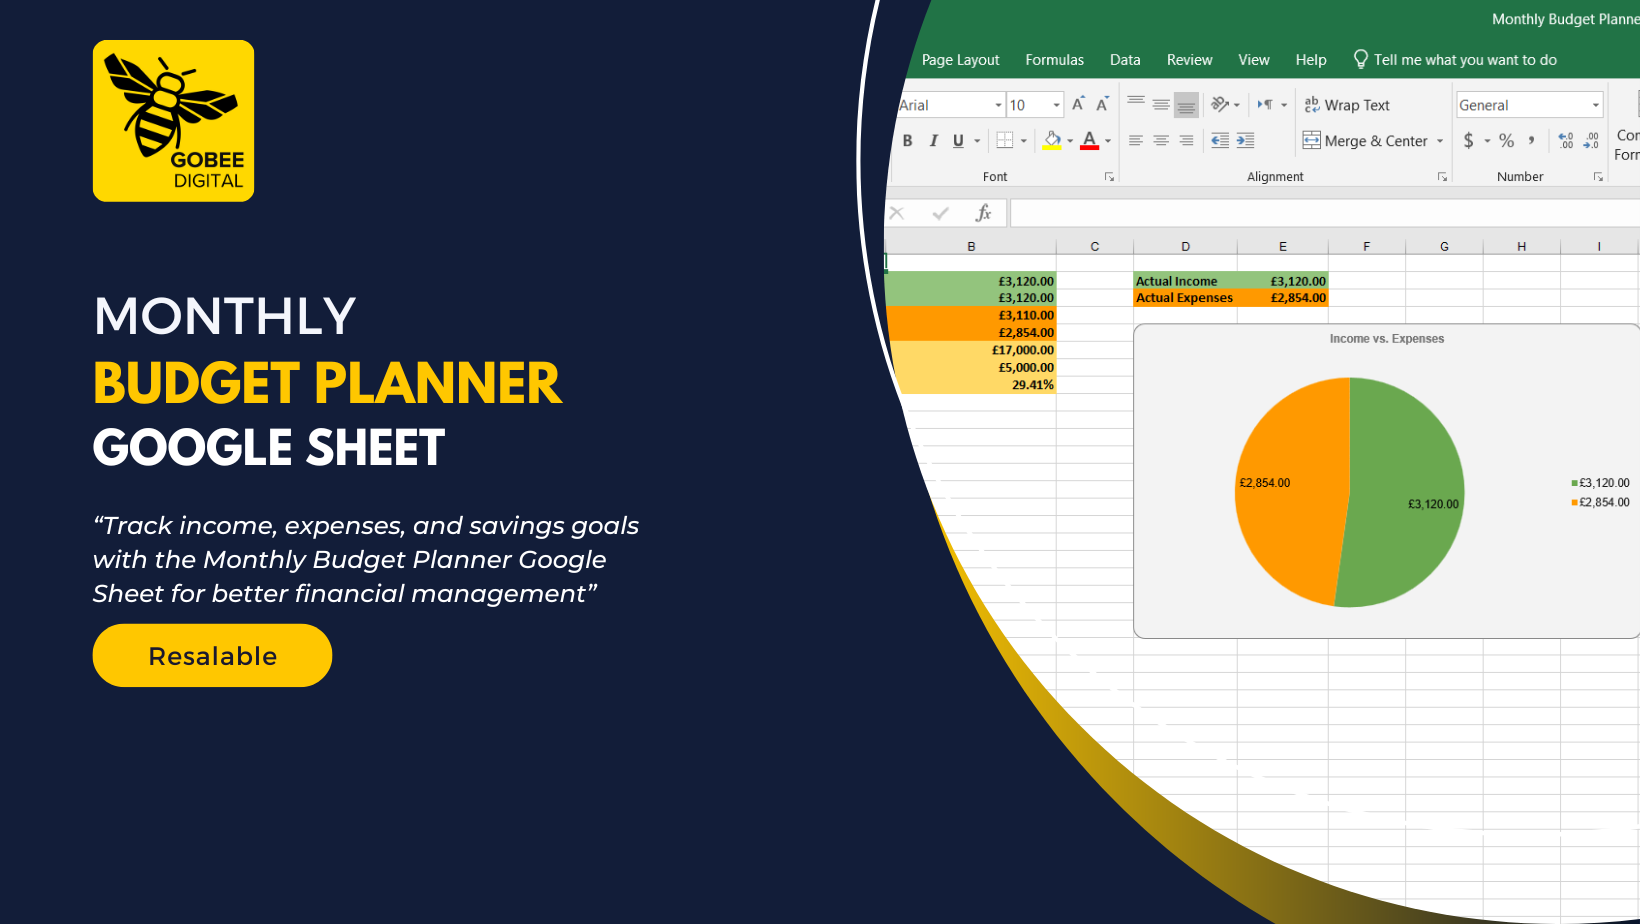Click the Decrease Font Size icon
The height and width of the screenshot is (924, 1640).
point(1102,104)
